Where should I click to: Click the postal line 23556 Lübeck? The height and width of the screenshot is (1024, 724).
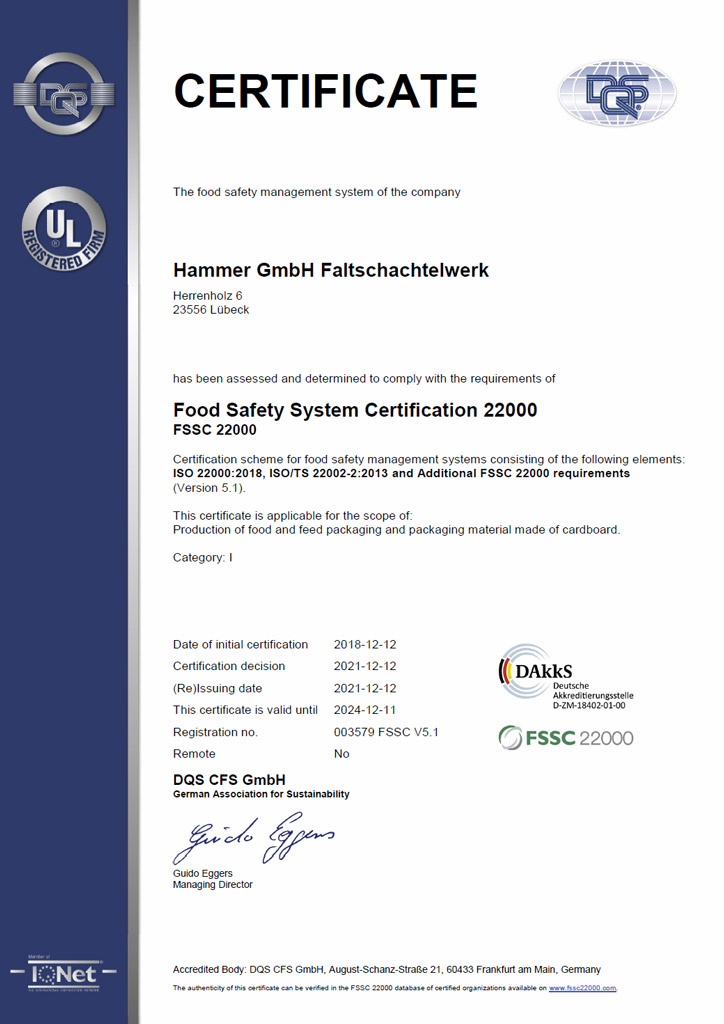click(211, 310)
